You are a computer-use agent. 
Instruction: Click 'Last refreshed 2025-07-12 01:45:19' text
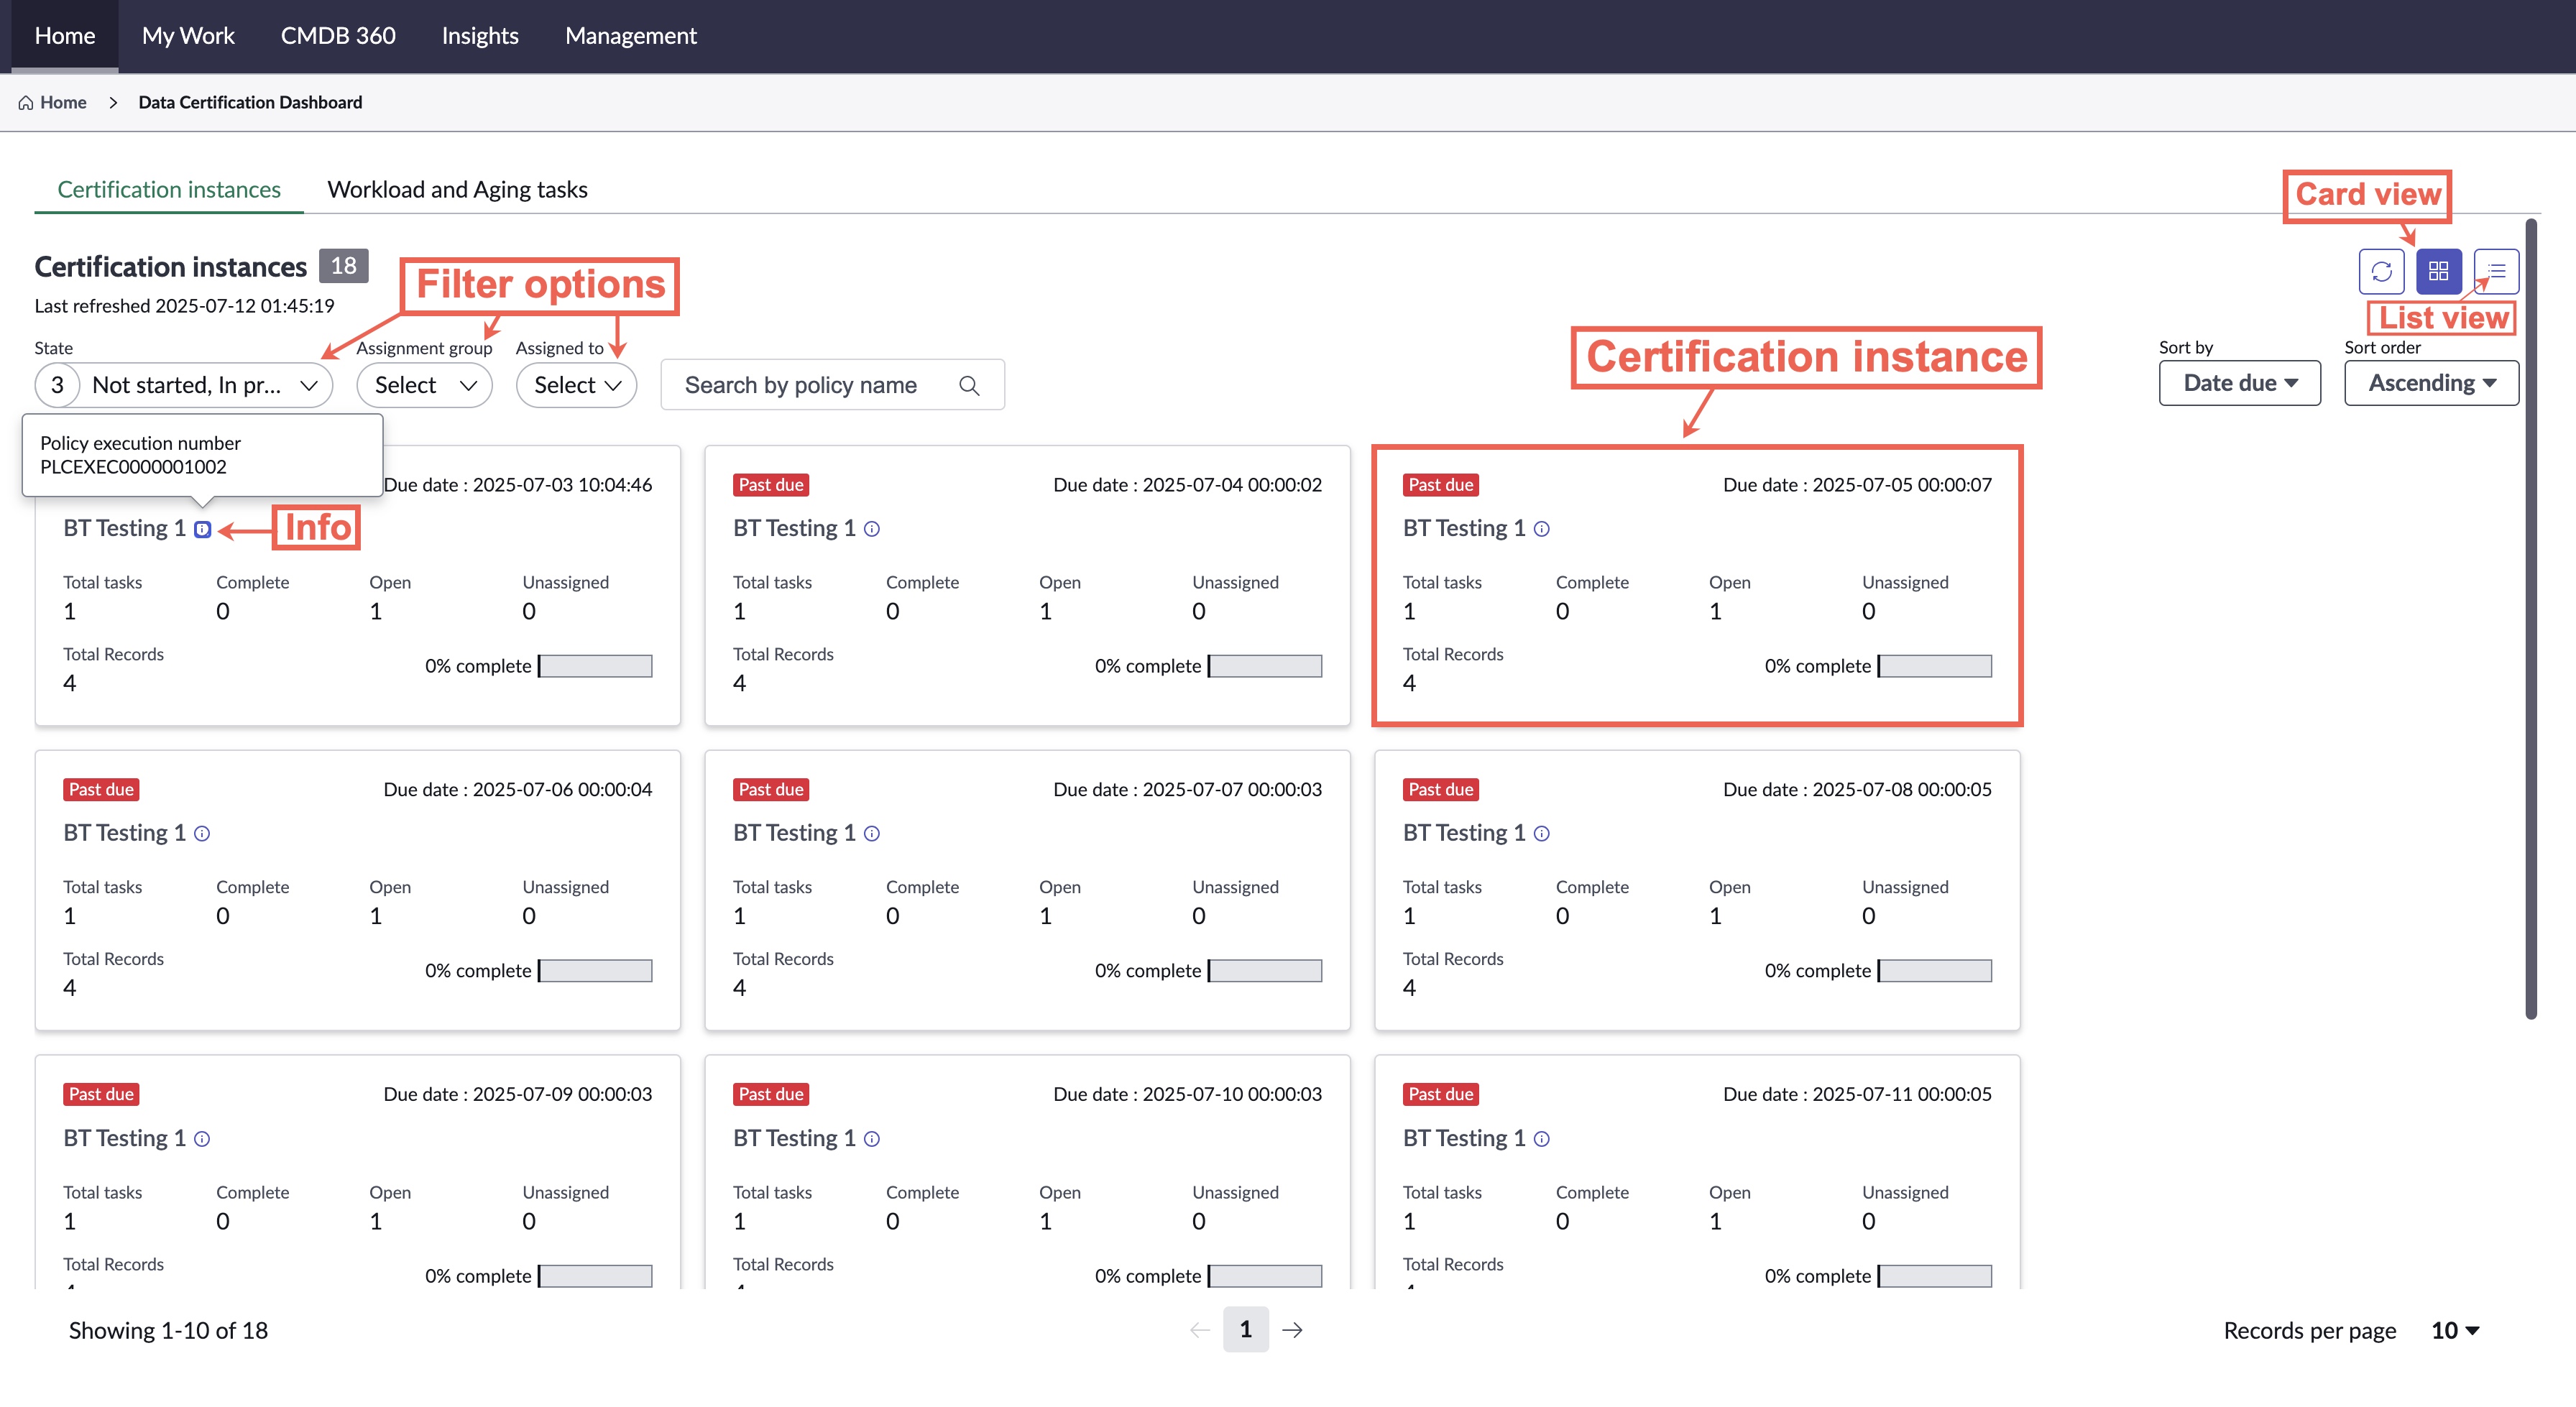click(x=184, y=306)
